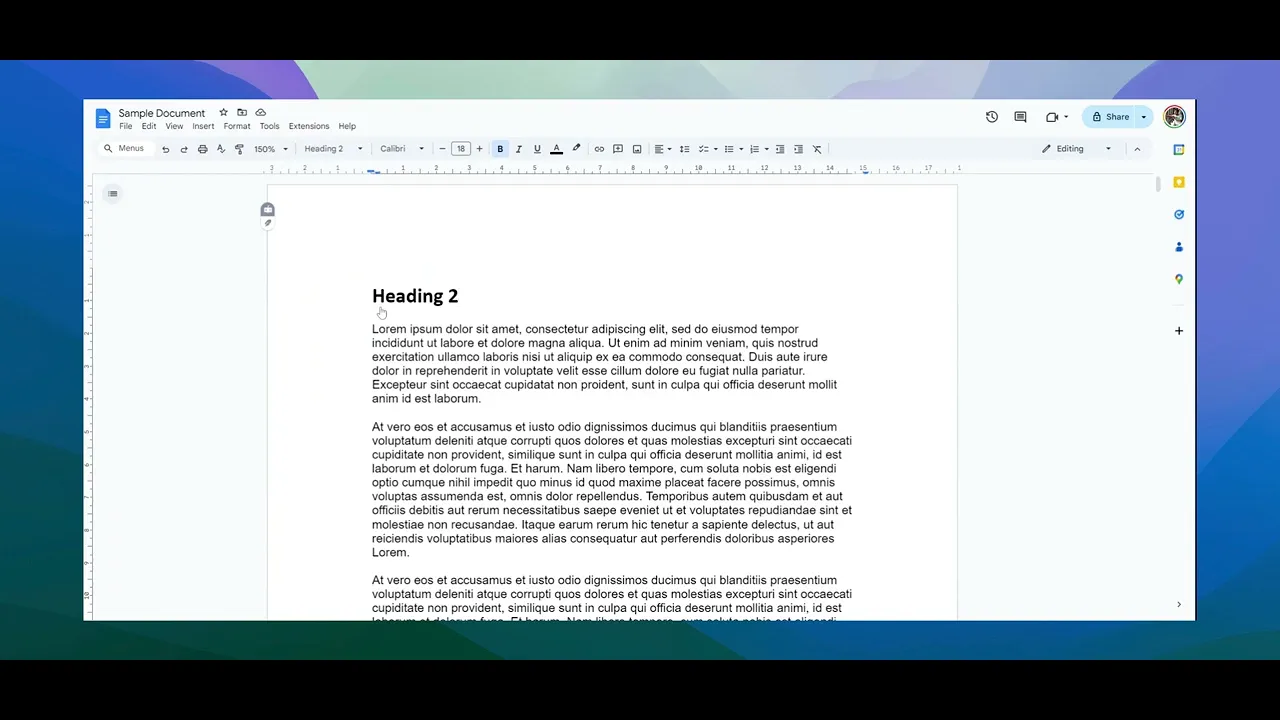Open the View menu
This screenshot has height=720, width=1280.
[x=174, y=126]
